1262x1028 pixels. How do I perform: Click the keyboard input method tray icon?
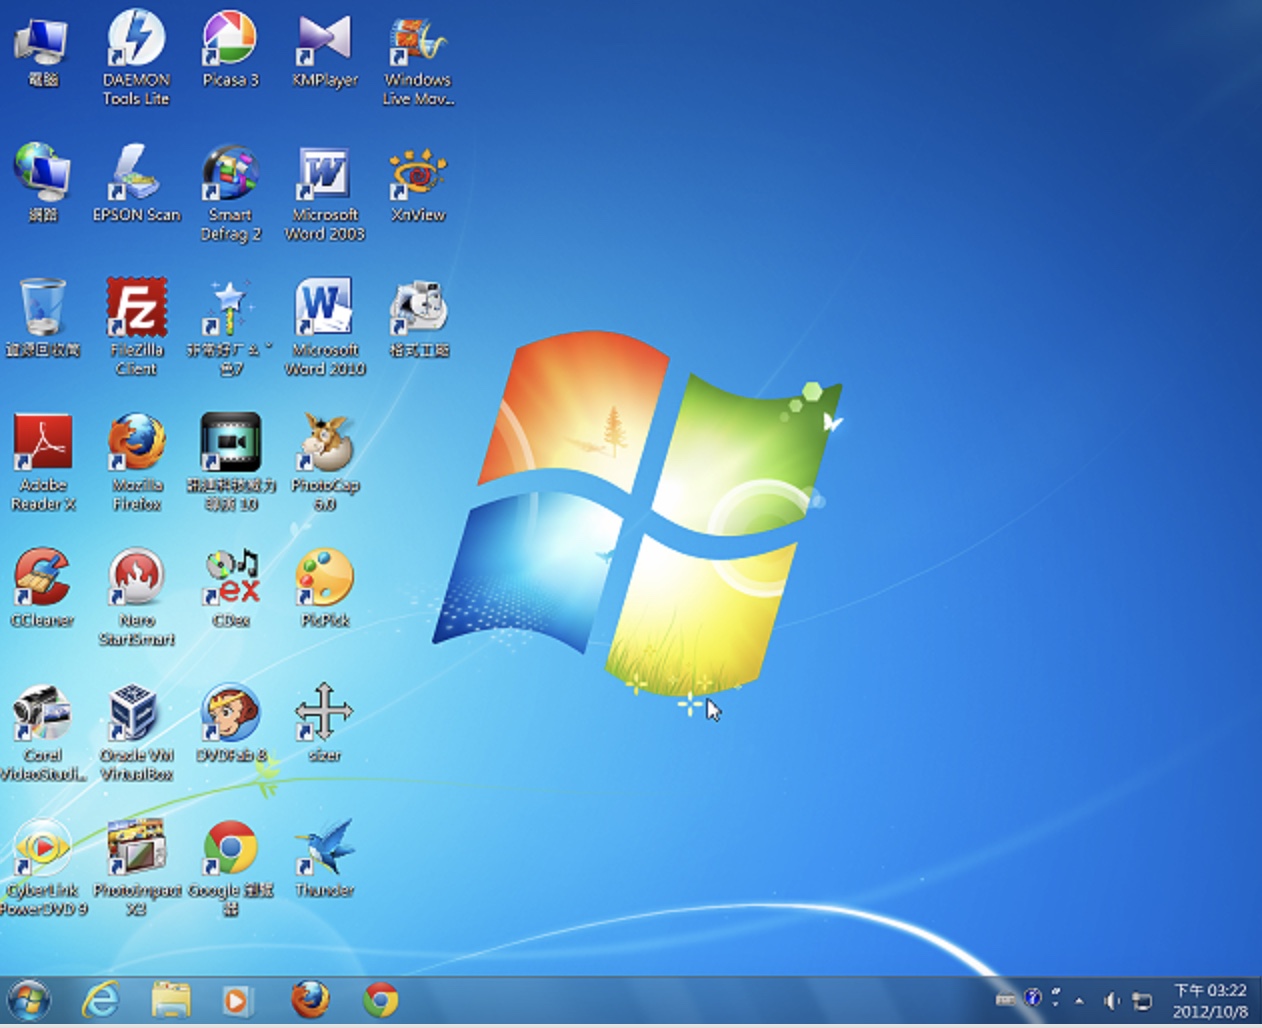click(1006, 999)
